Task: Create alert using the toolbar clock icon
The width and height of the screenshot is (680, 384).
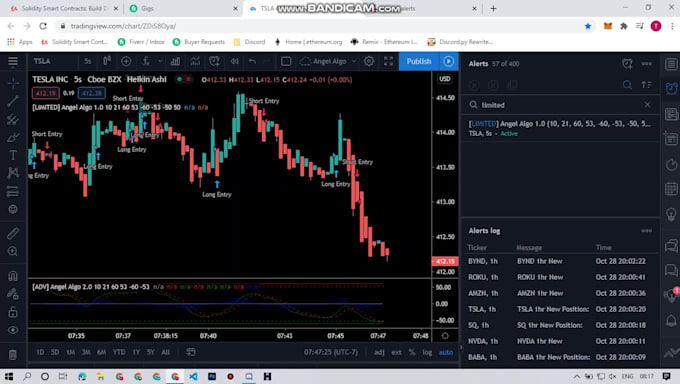Action: tap(214, 61)
